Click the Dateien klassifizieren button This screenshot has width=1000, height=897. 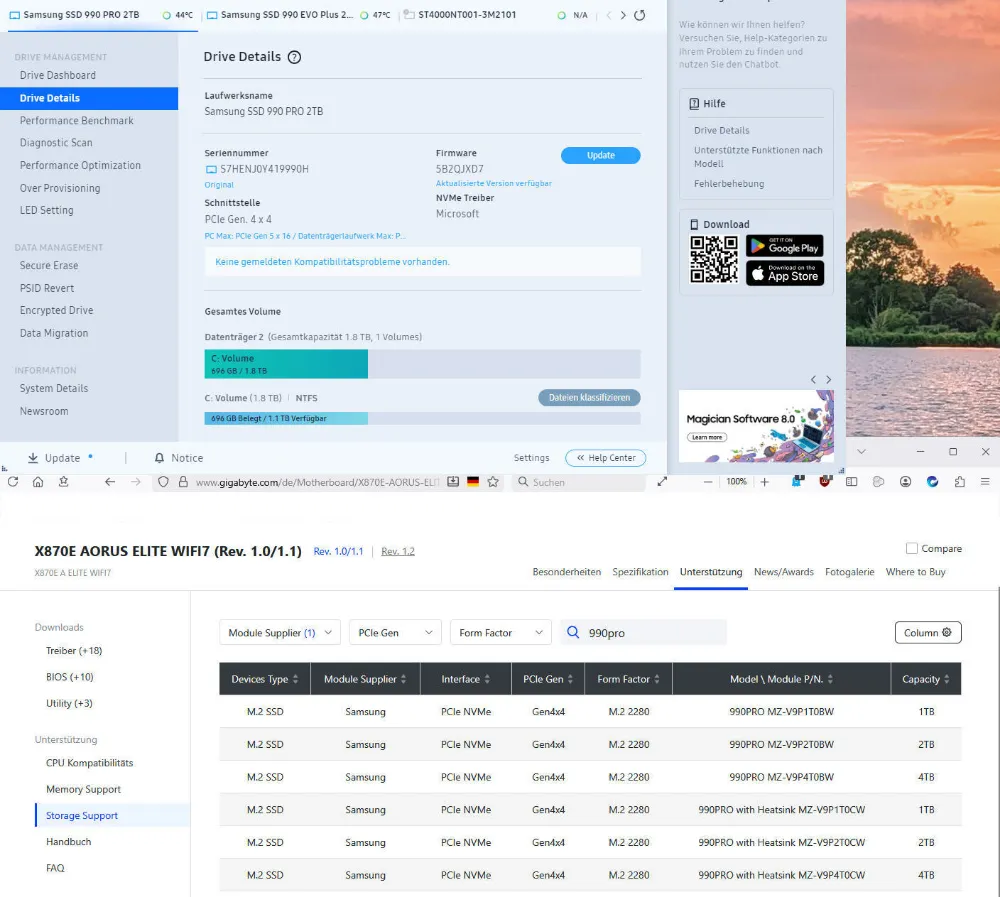(x=589, y=398)
